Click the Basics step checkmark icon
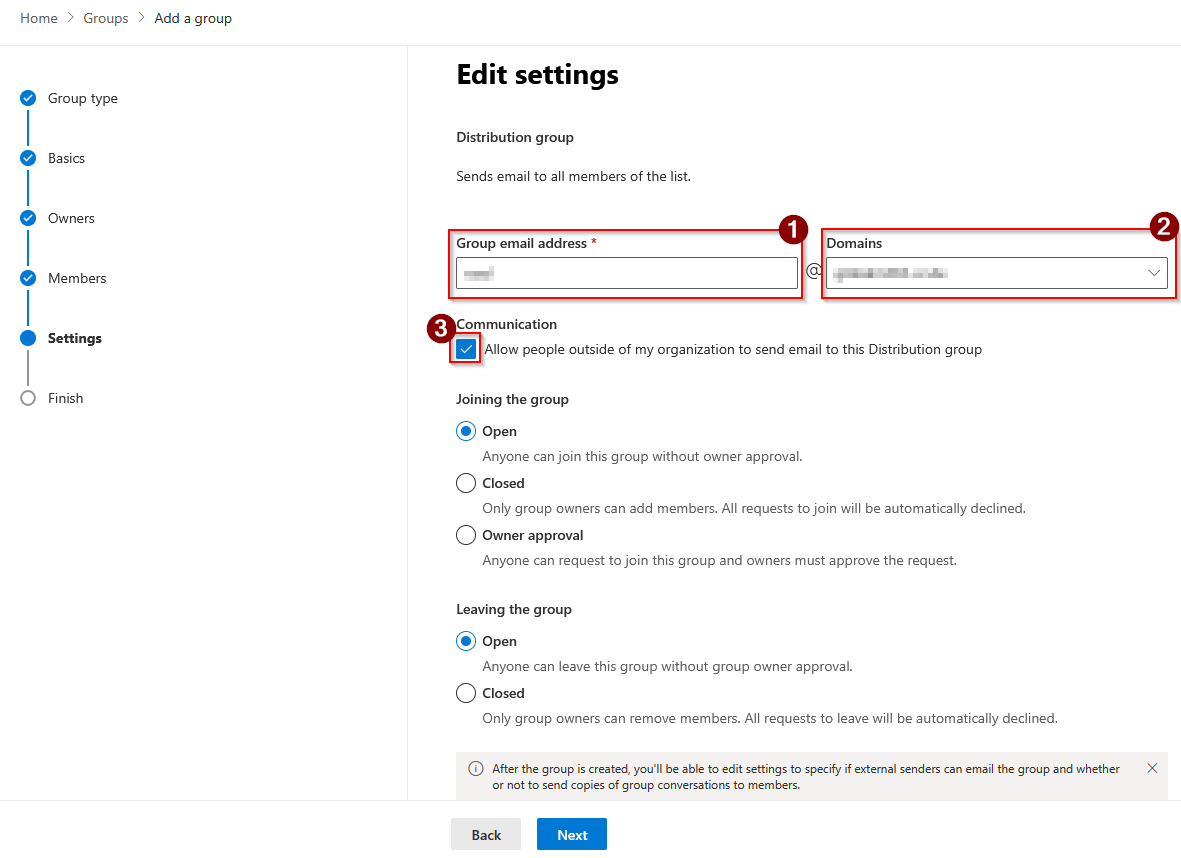Viewport: 1181px width, 858px height. (x=28, y=158)
